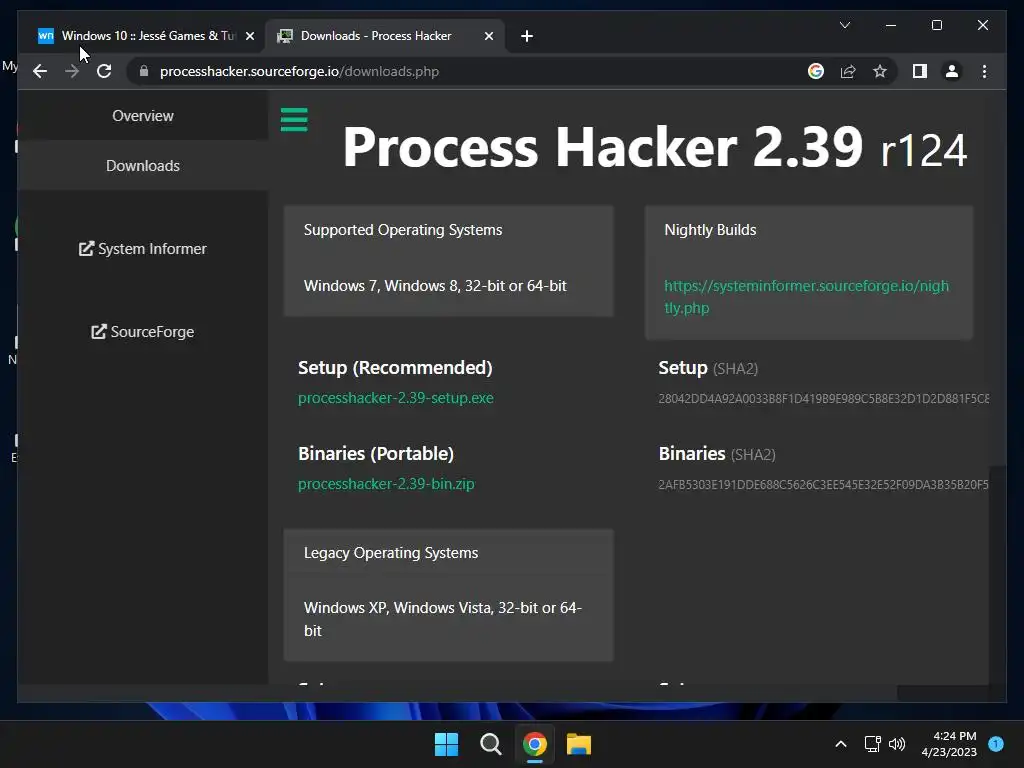1024x768 pixels.
Task: Click the Binaries SHA2 hash text
Action: click(824, 485)
